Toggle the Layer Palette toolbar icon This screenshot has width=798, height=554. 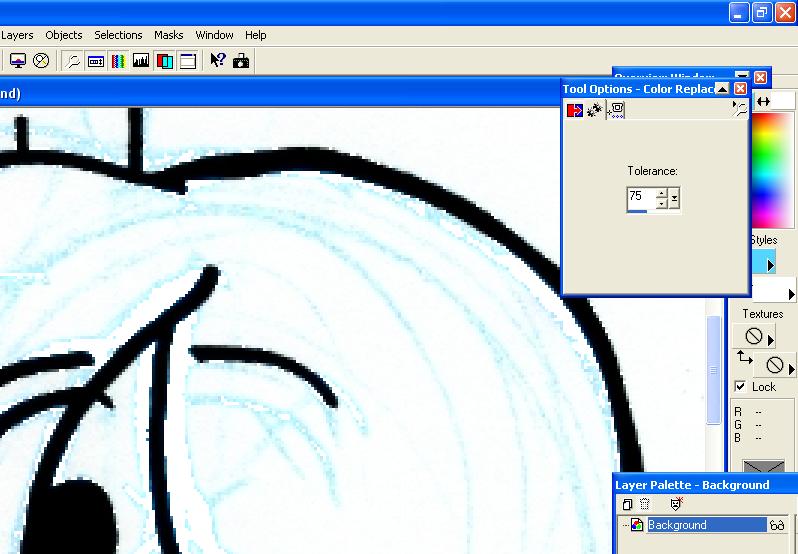(x=165, y=61)
